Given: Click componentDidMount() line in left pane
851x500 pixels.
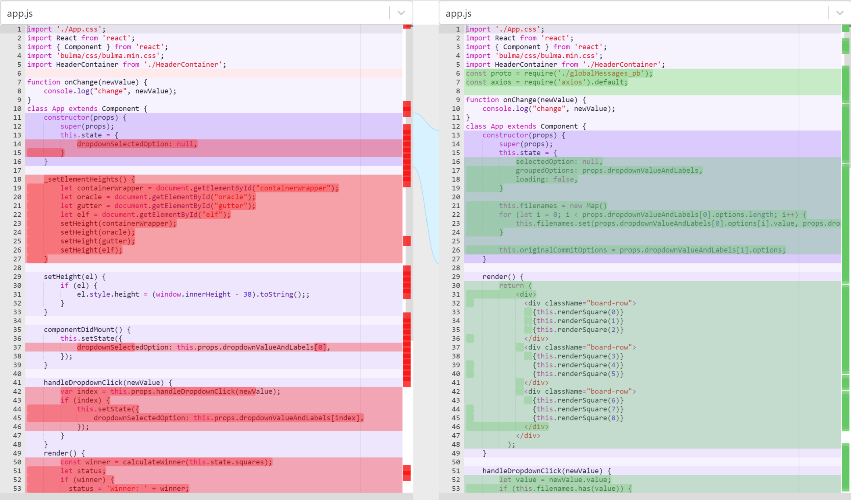Looking at the screenshot, I should pyautogui.click(x=87, y=329).
